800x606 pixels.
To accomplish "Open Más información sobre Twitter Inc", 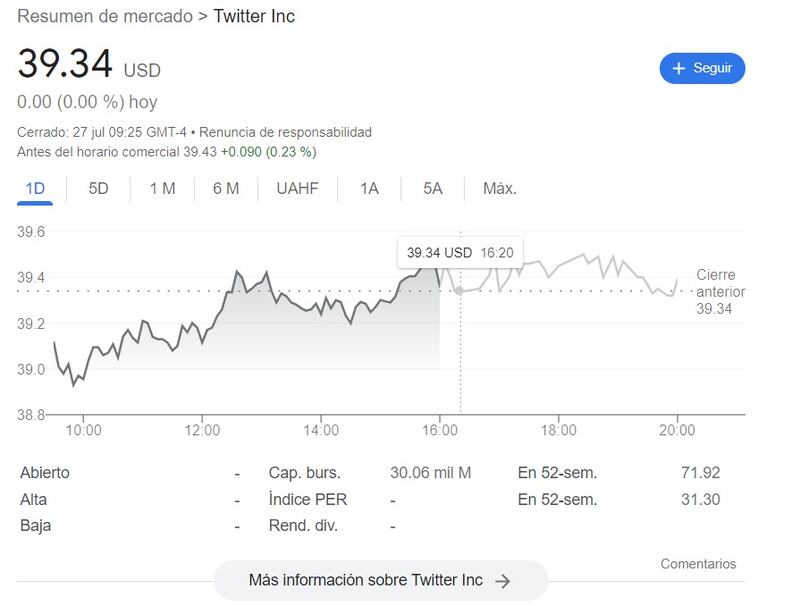I will click(x=380, y=581).
